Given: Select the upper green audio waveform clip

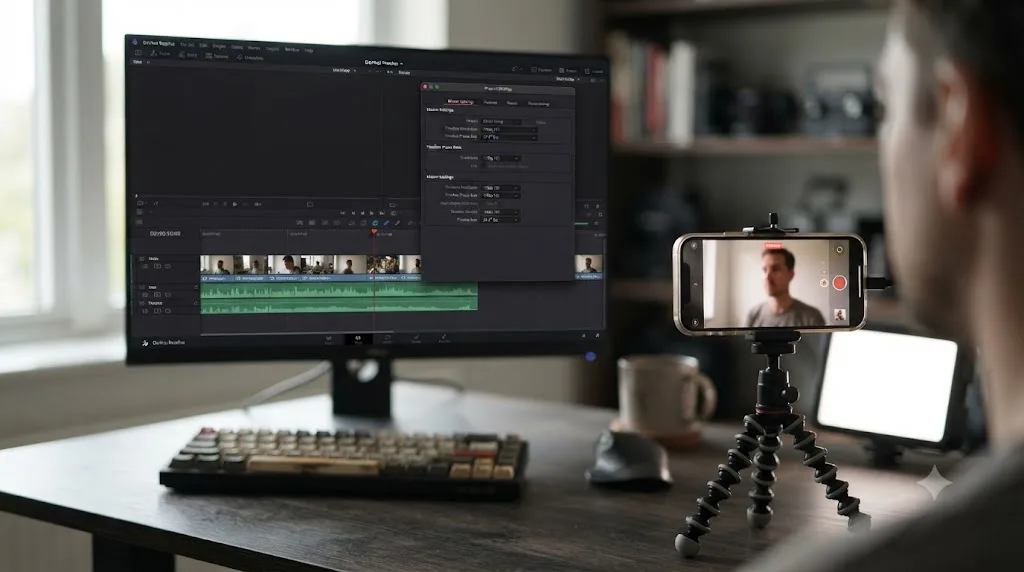Looking at the screenshot, I should pyautogui.click(x=339, y=290).
